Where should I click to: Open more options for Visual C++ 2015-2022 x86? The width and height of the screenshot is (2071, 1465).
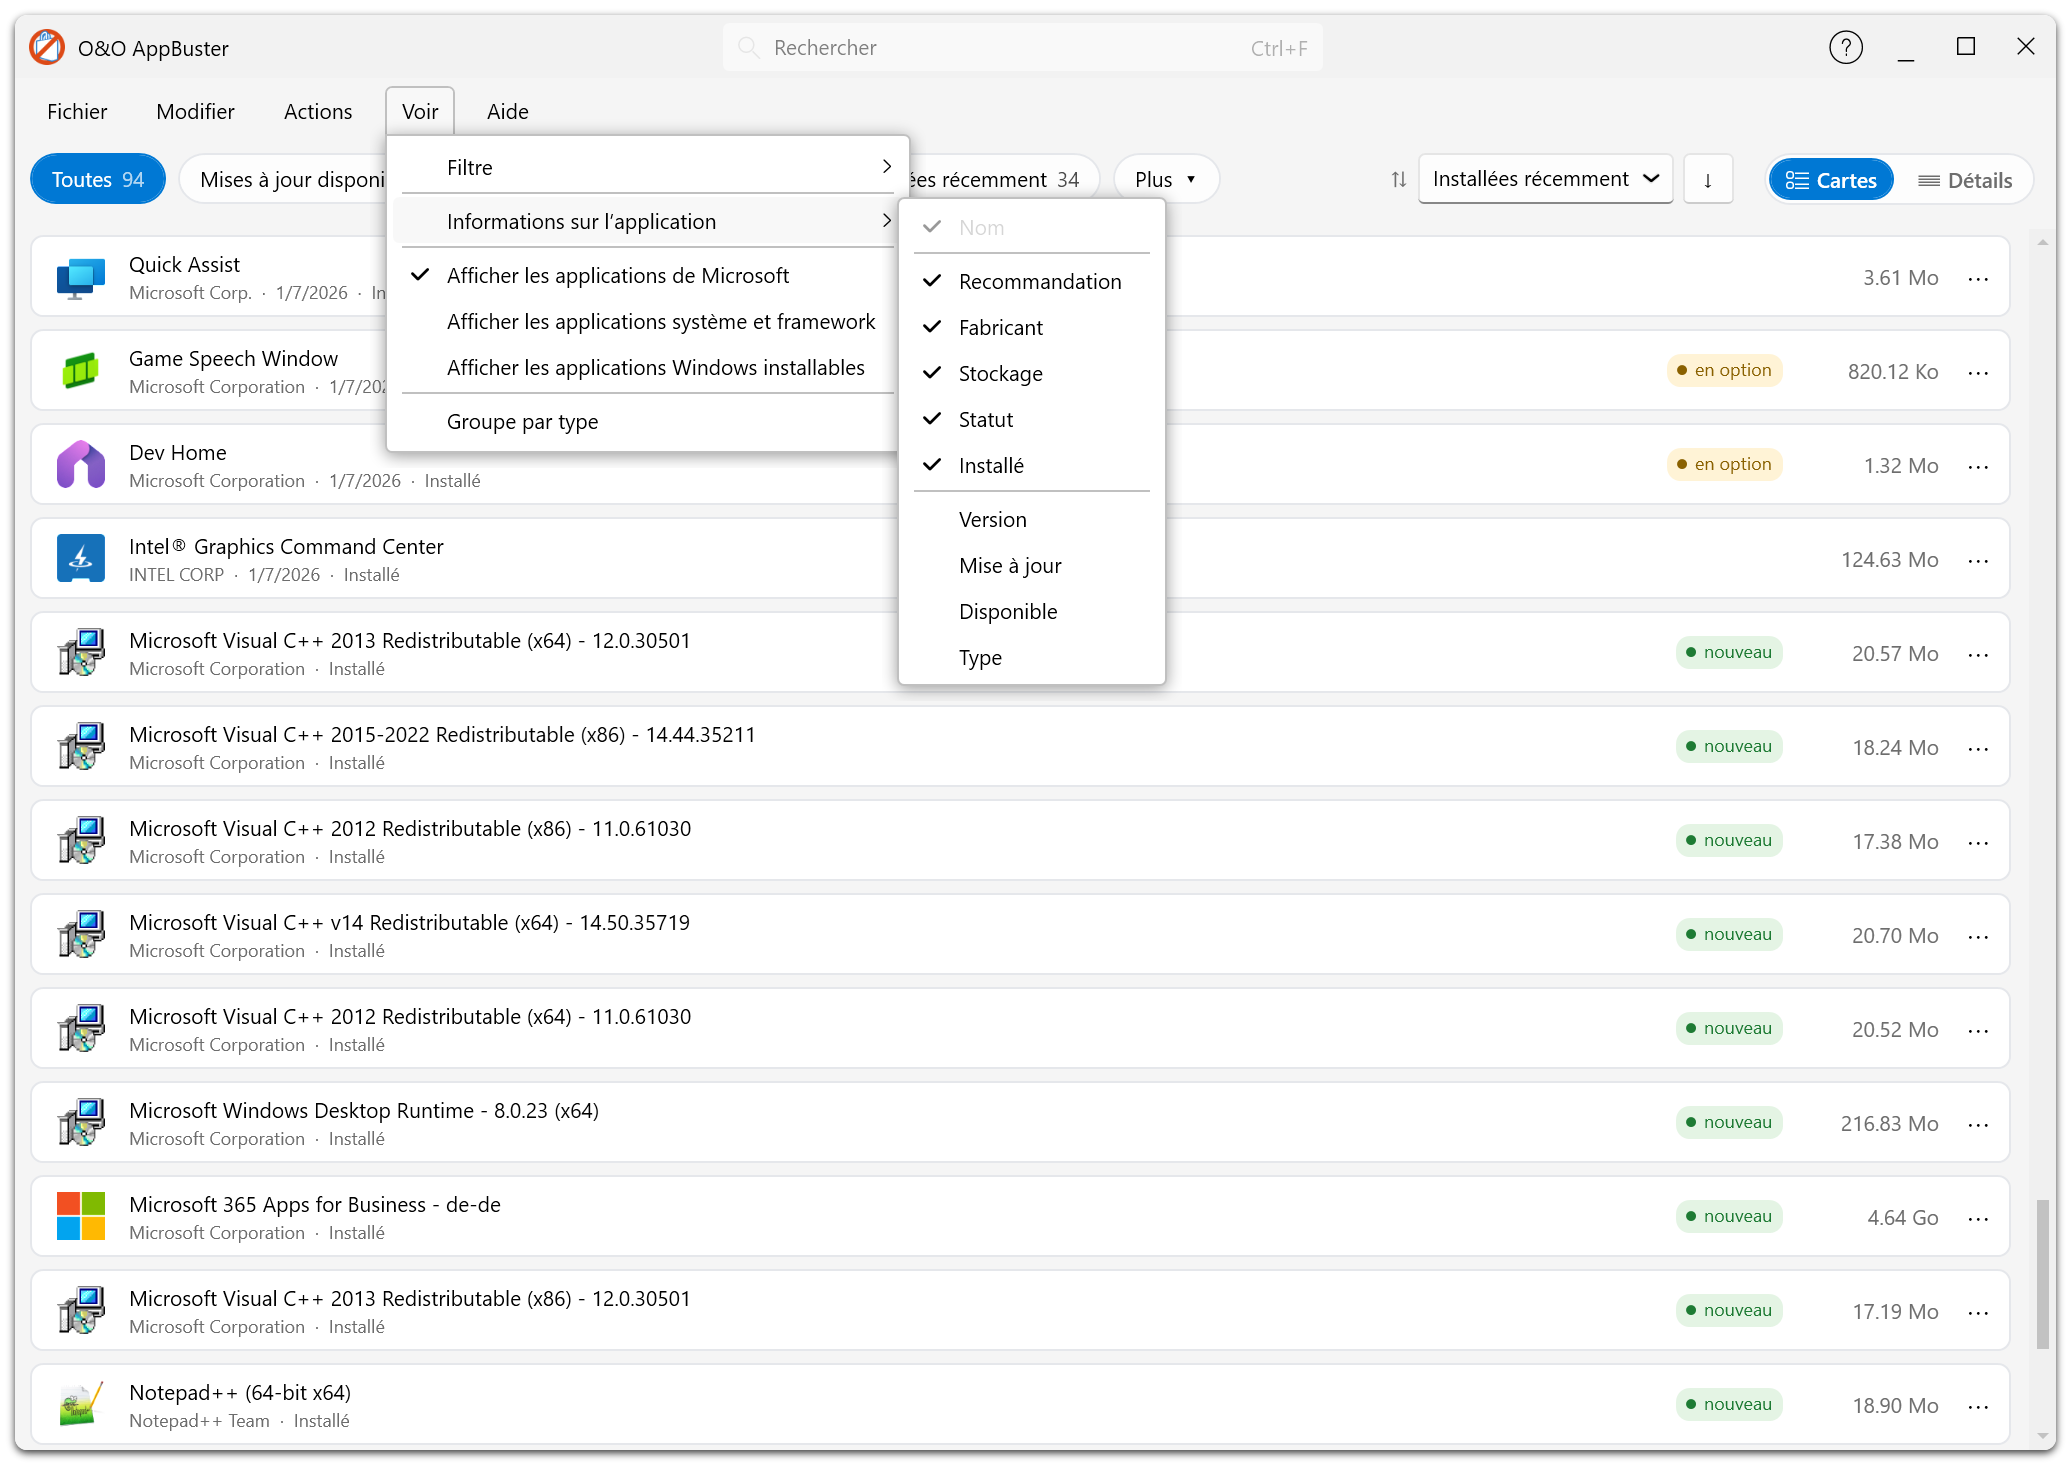[x=1977, y=749]
